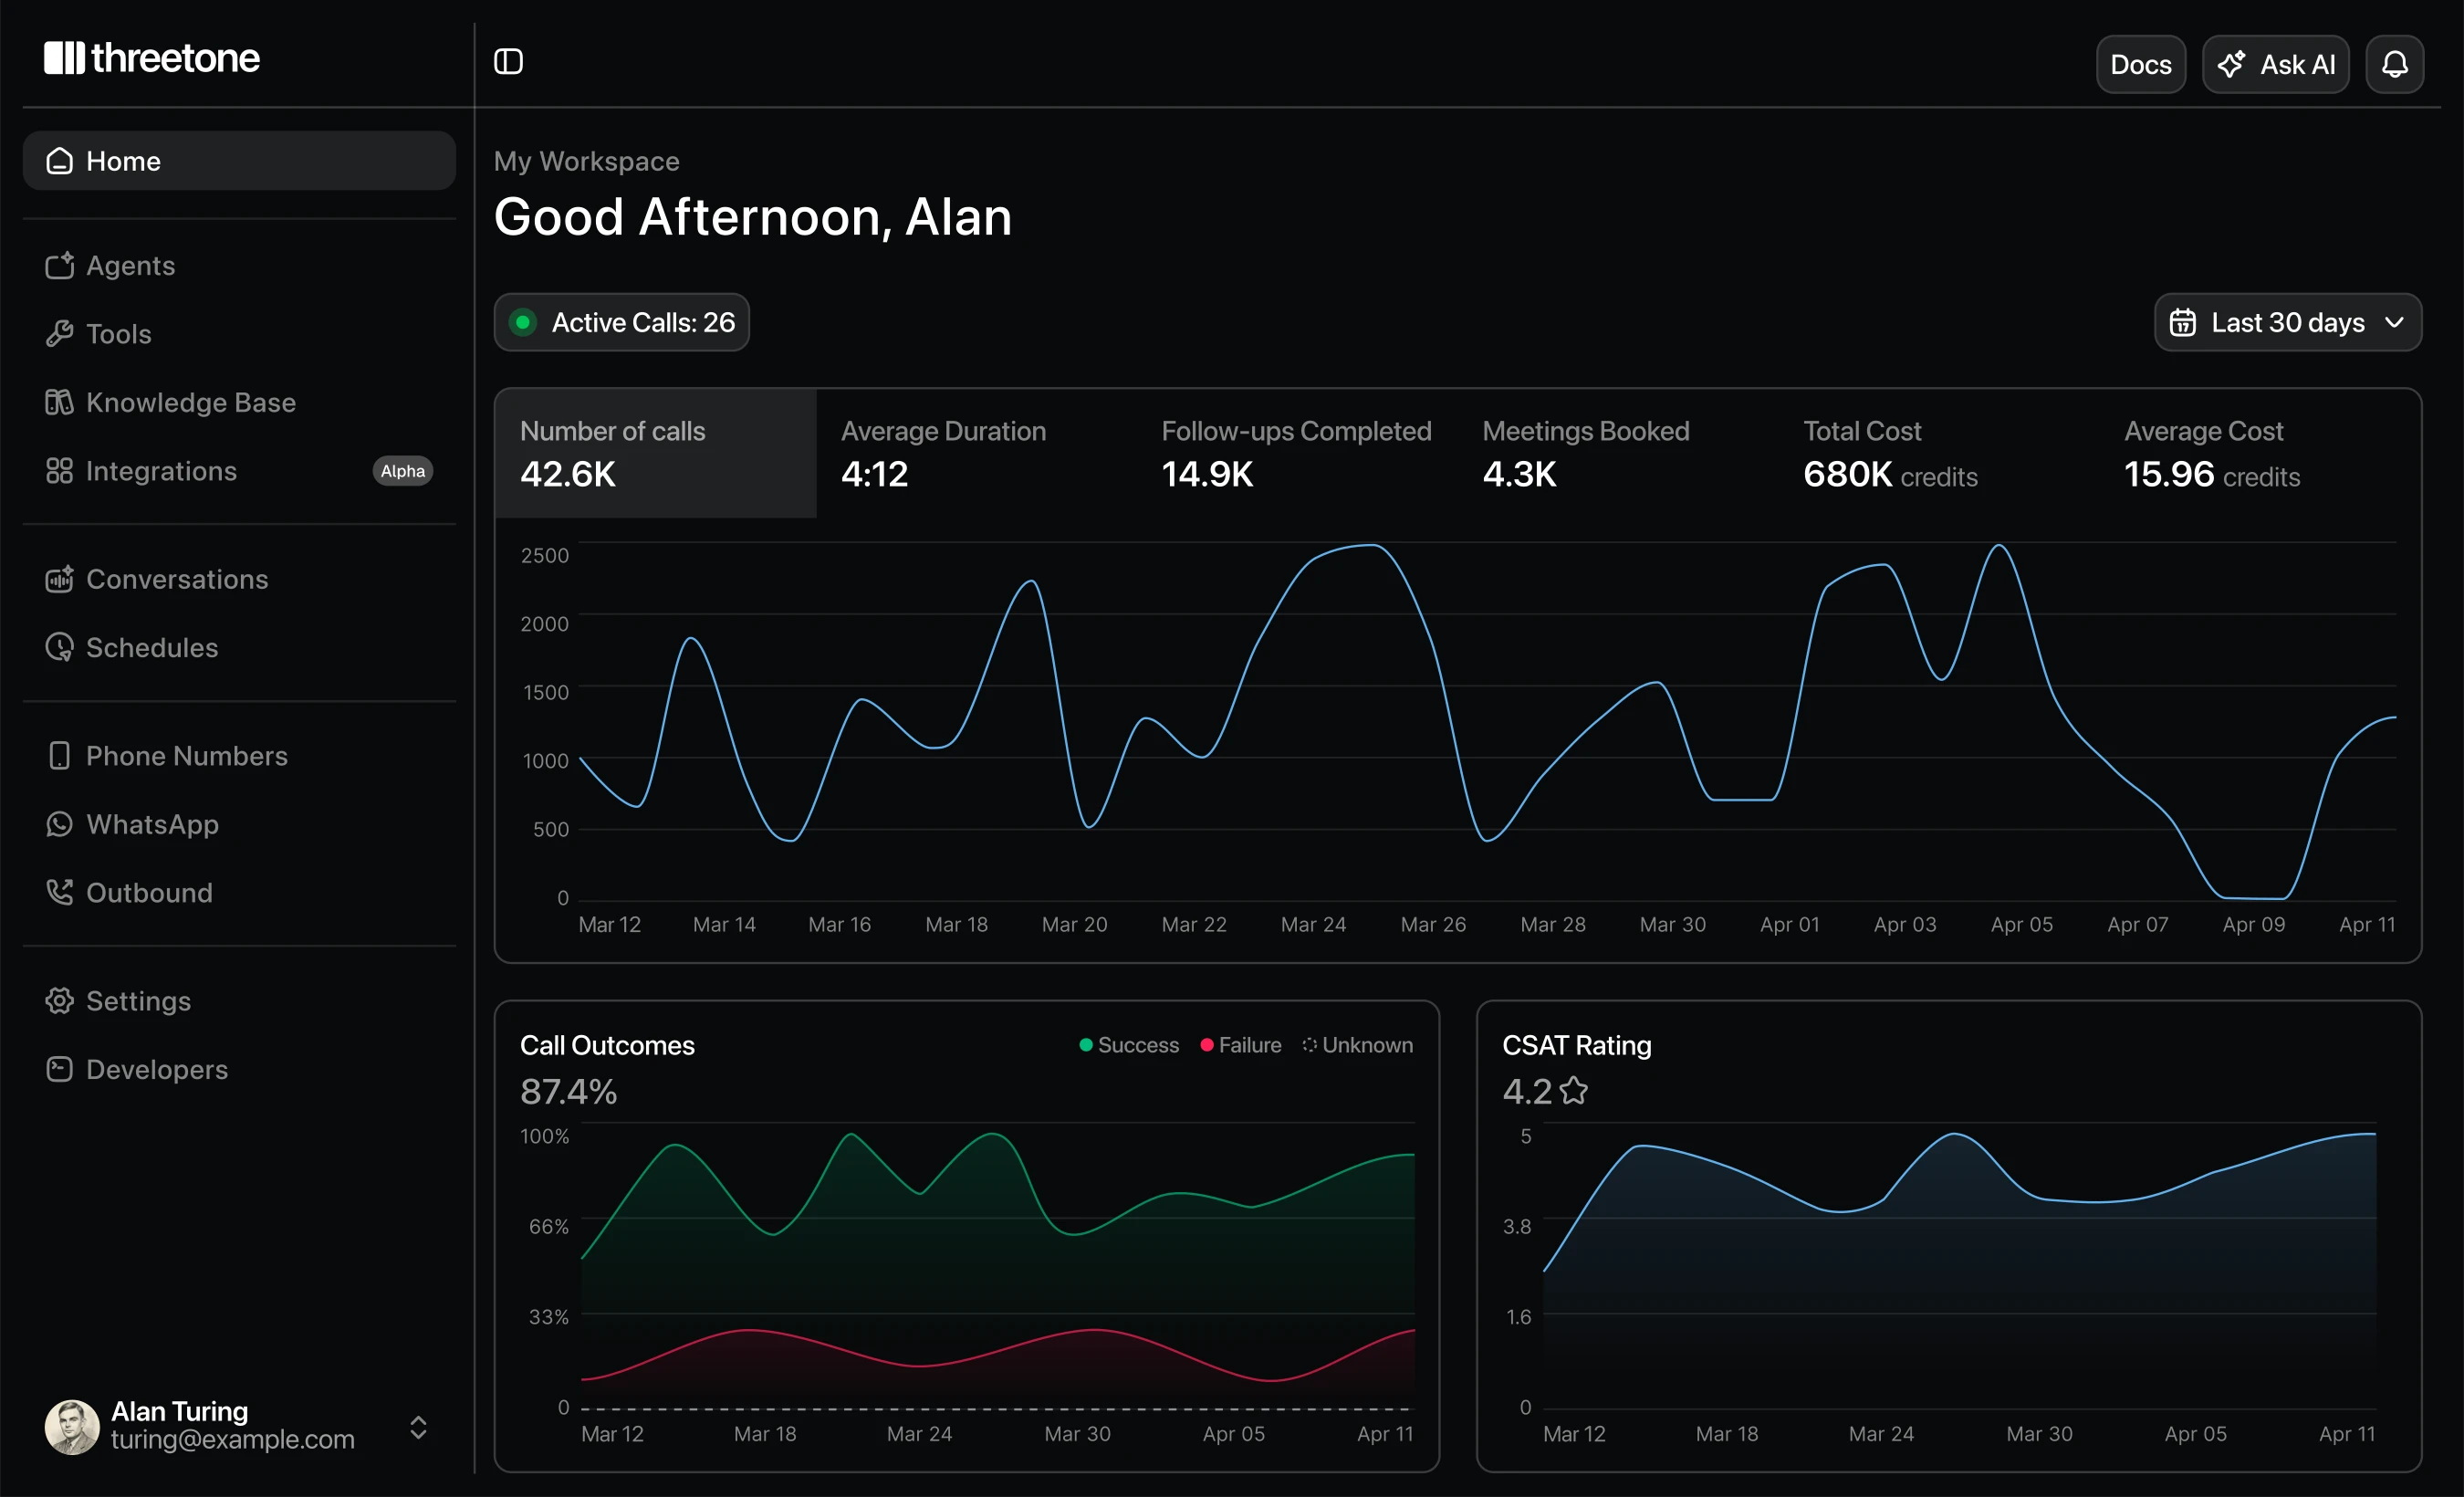The image size is (2464, 1497).
Task: Click the My Workspace breadcrumb text
Action: (x=587, y=161)
